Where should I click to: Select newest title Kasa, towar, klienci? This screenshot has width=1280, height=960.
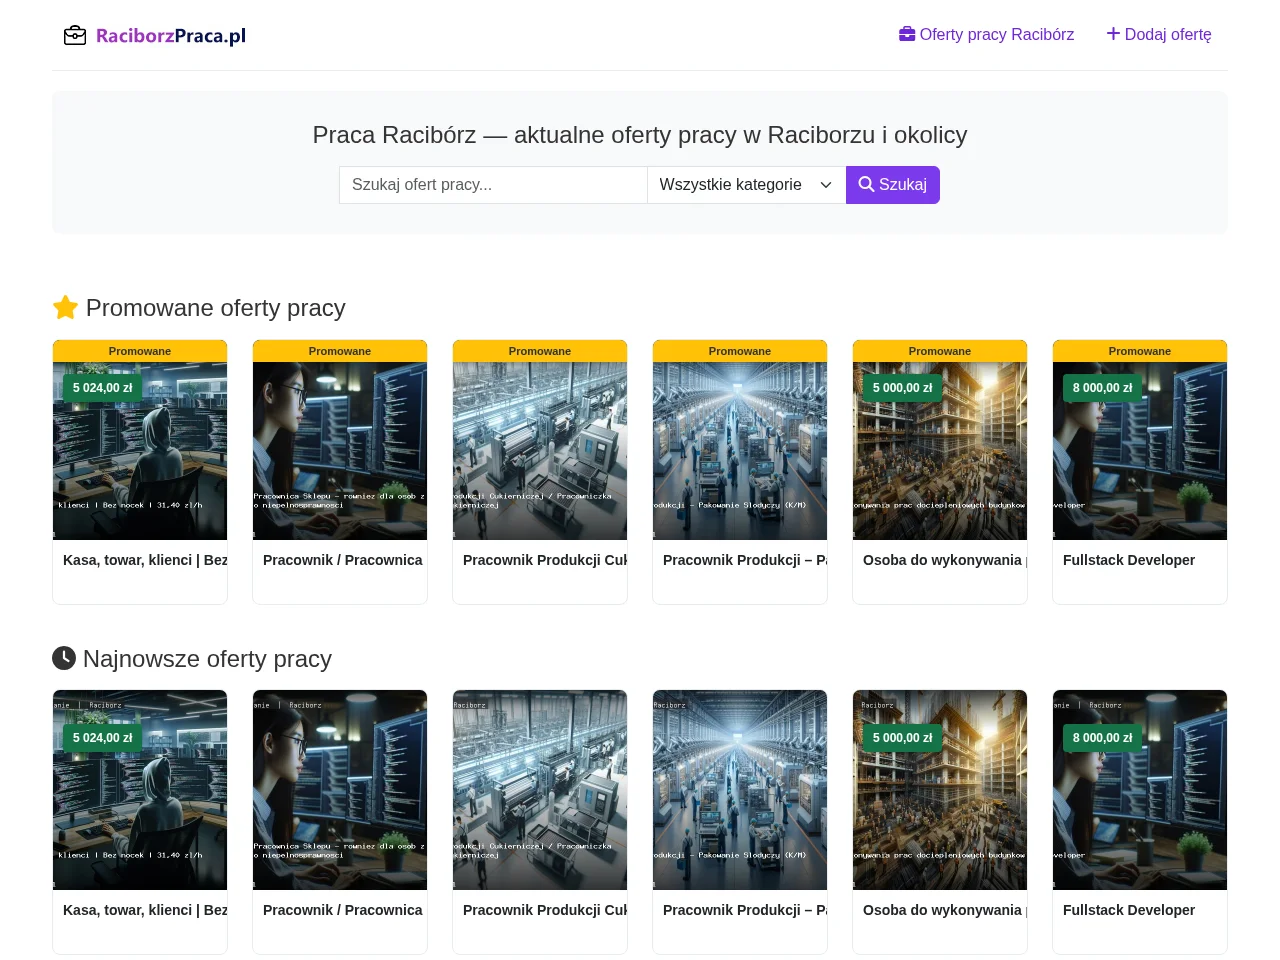click(145, 910)
